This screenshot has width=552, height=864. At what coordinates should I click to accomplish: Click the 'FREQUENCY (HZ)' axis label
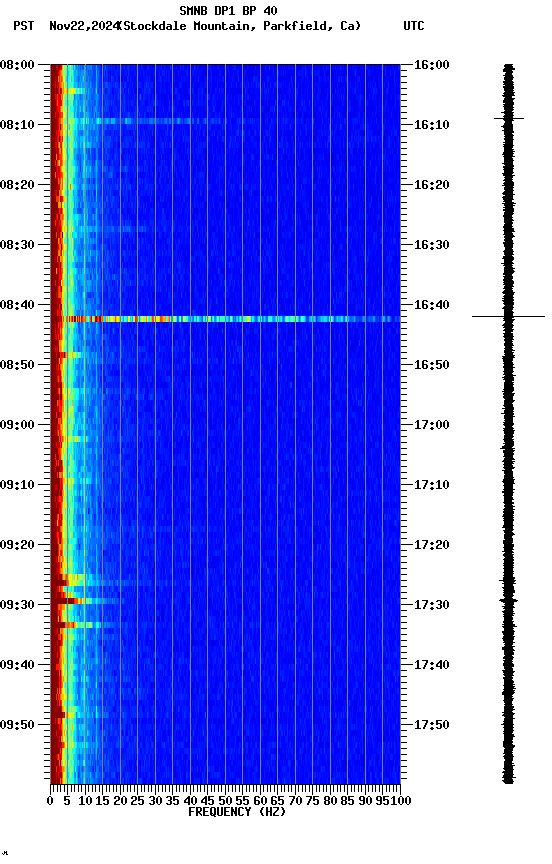(237, 813)
